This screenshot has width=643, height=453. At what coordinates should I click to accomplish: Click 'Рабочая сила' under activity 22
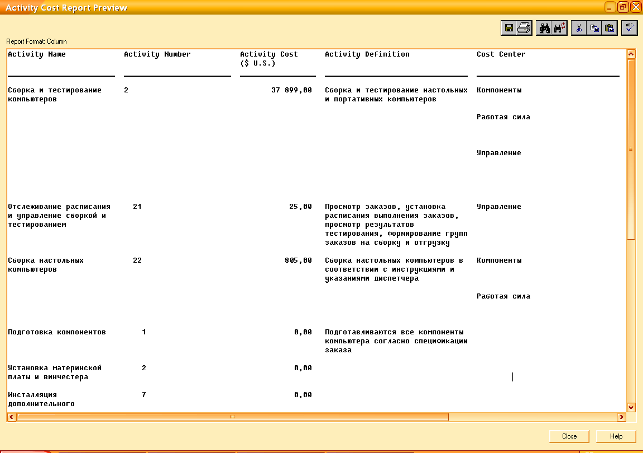click(503, 296)
